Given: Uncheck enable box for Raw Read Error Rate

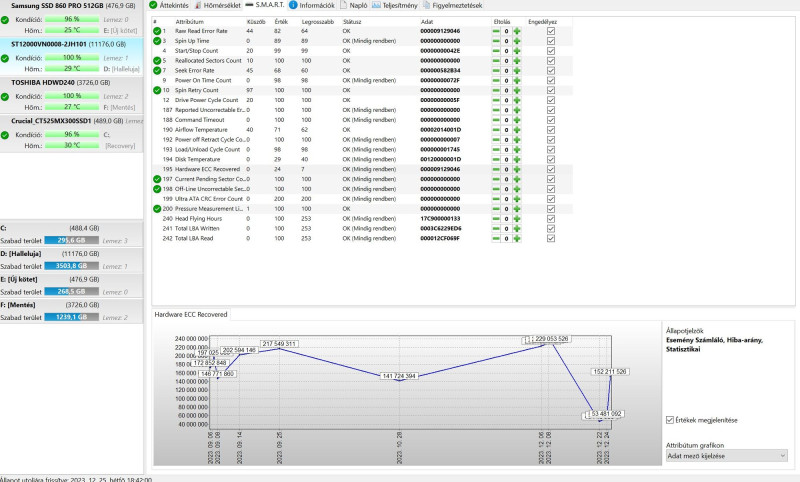Looking at the screenshot, I should pyautogui.click(x=551, y=31).
